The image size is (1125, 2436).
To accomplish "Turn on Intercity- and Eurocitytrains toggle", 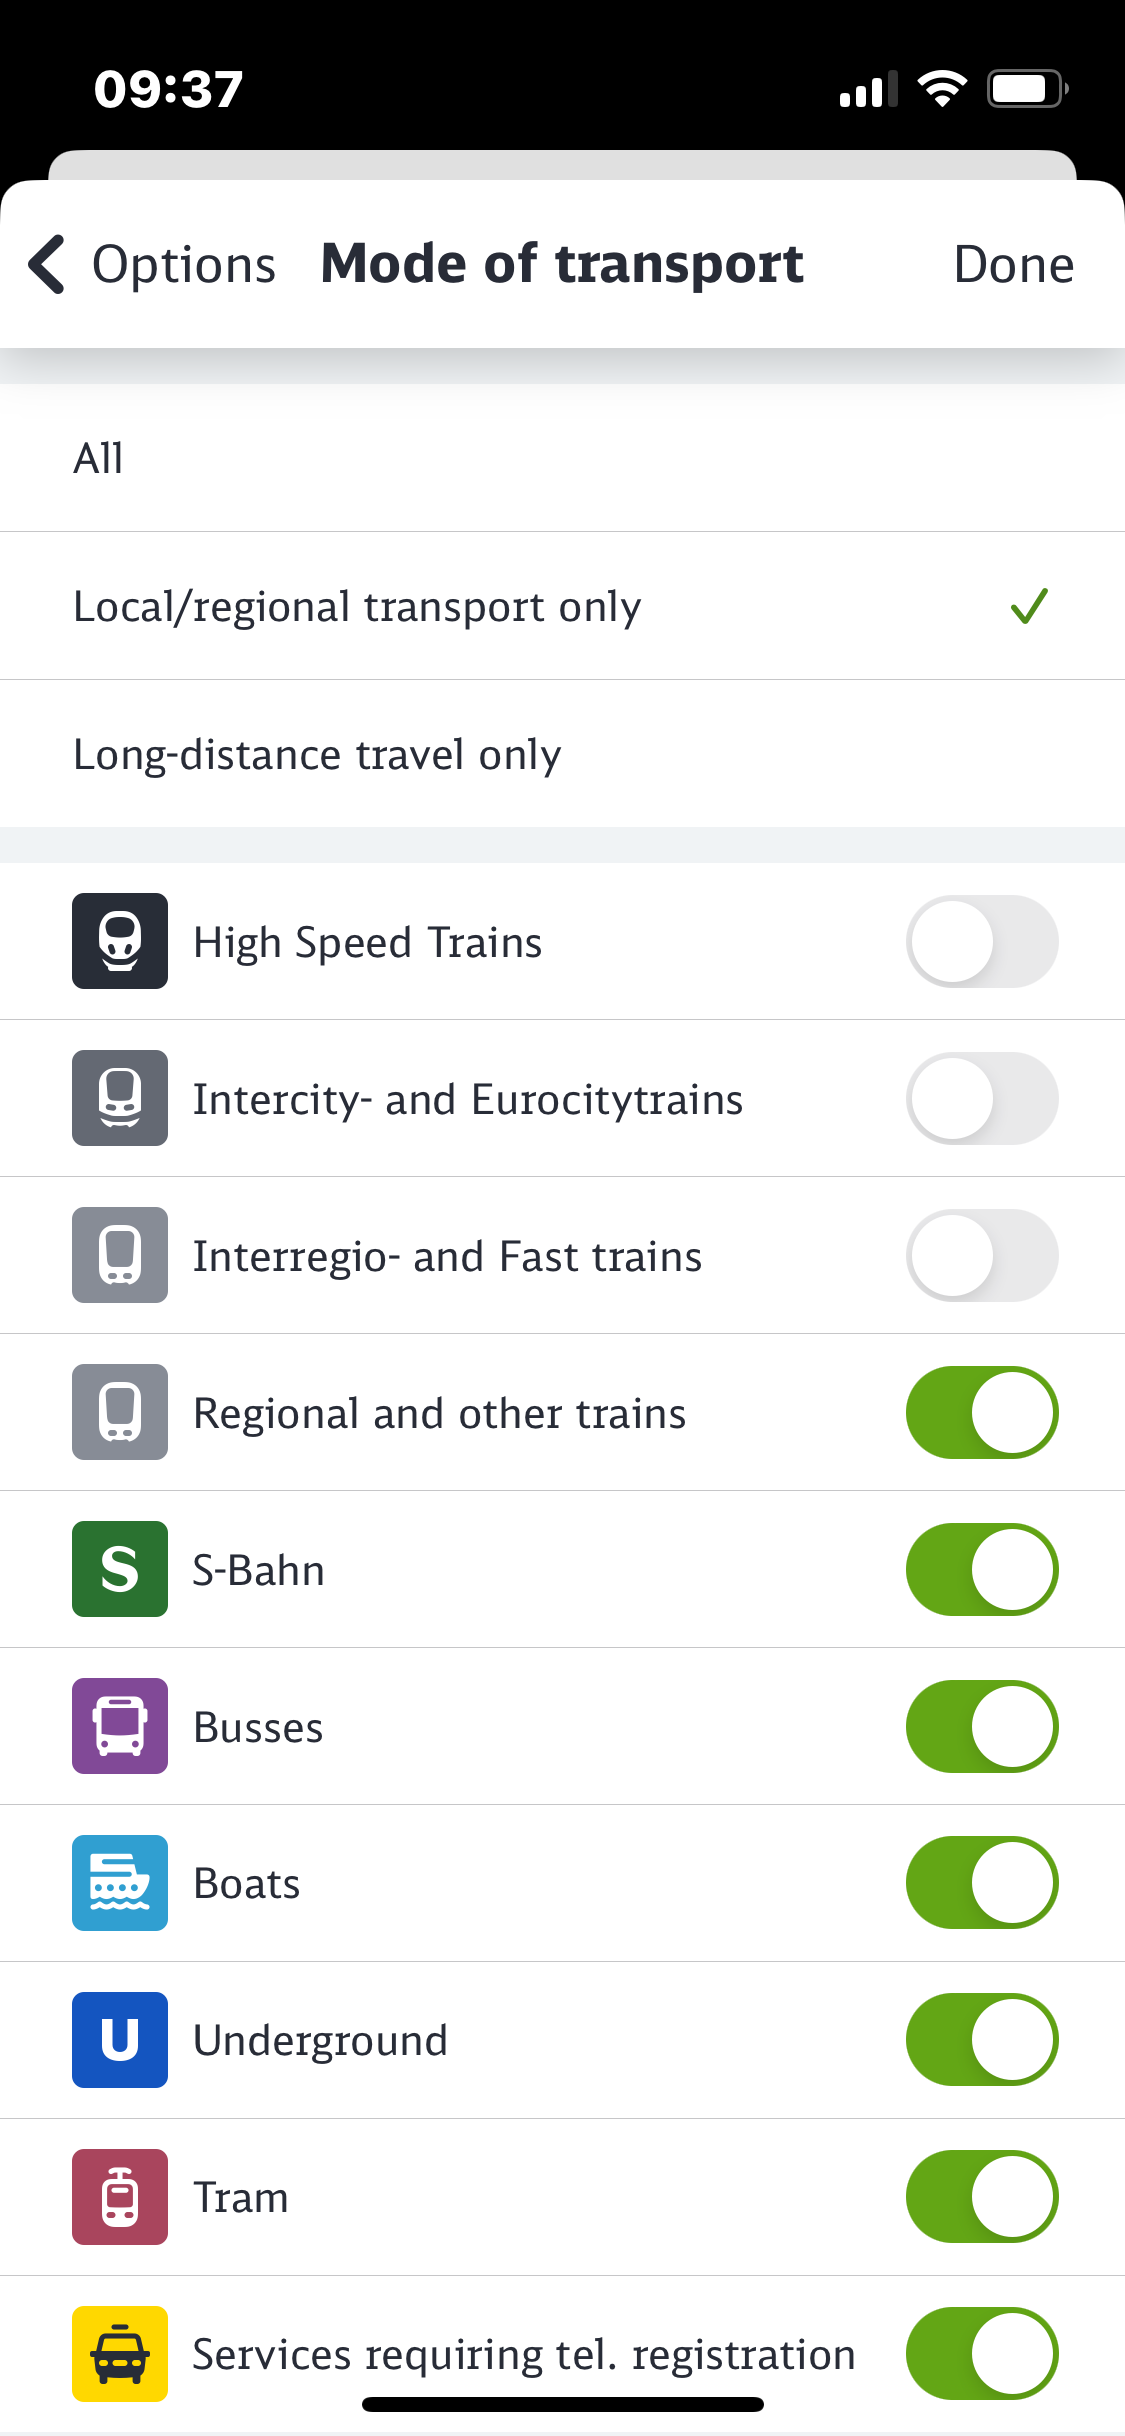I will pos(982,1098).
